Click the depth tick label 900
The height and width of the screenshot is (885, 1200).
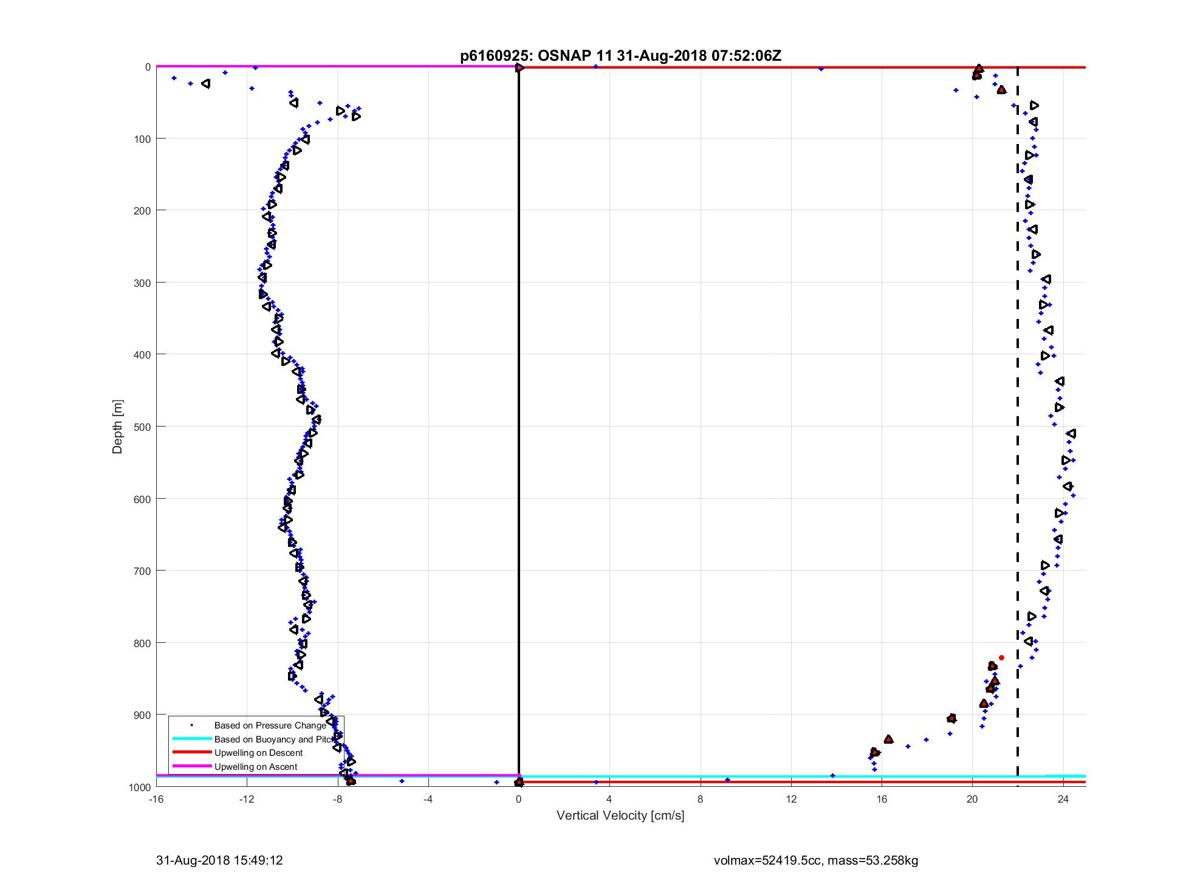coord(141,715)
